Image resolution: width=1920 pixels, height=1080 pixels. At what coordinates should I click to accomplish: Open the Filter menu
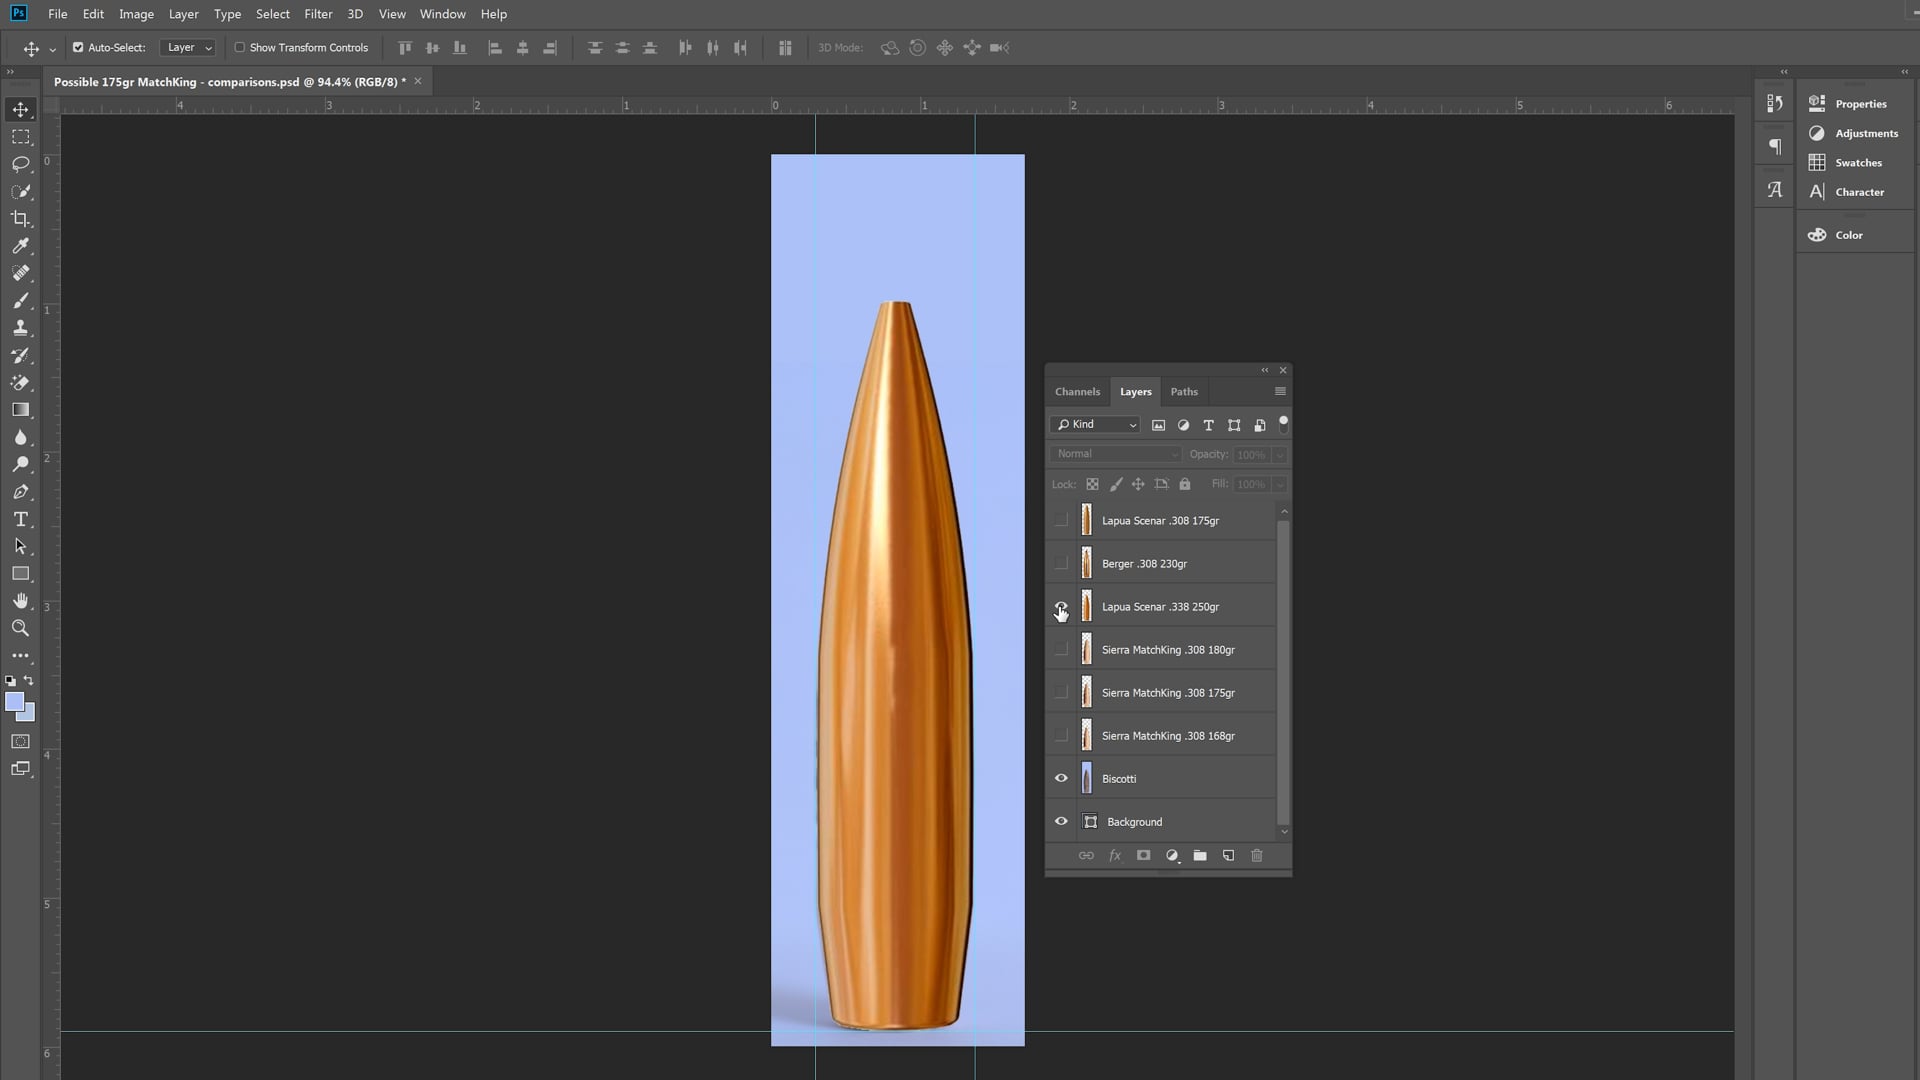coord(318,14)
